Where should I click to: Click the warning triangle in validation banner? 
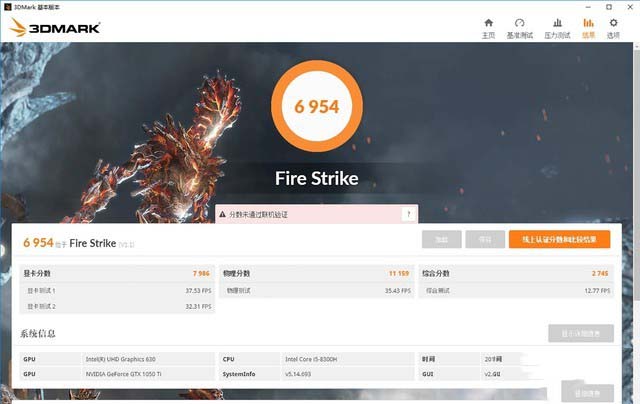point(222,214)
